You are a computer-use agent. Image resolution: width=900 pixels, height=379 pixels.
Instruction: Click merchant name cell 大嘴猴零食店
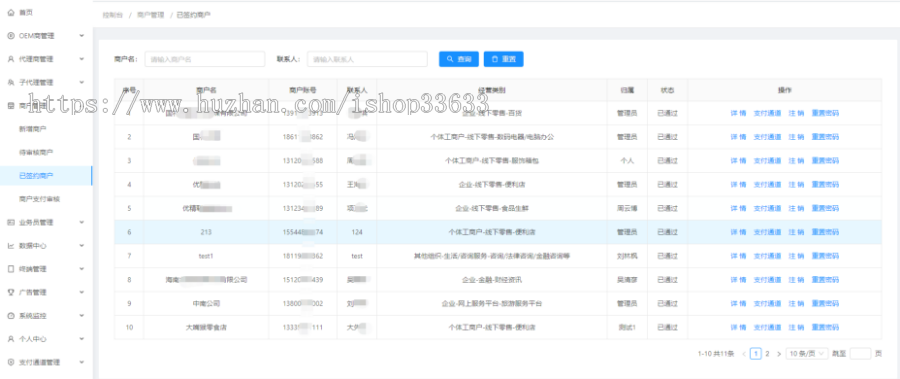pos(206,327)
